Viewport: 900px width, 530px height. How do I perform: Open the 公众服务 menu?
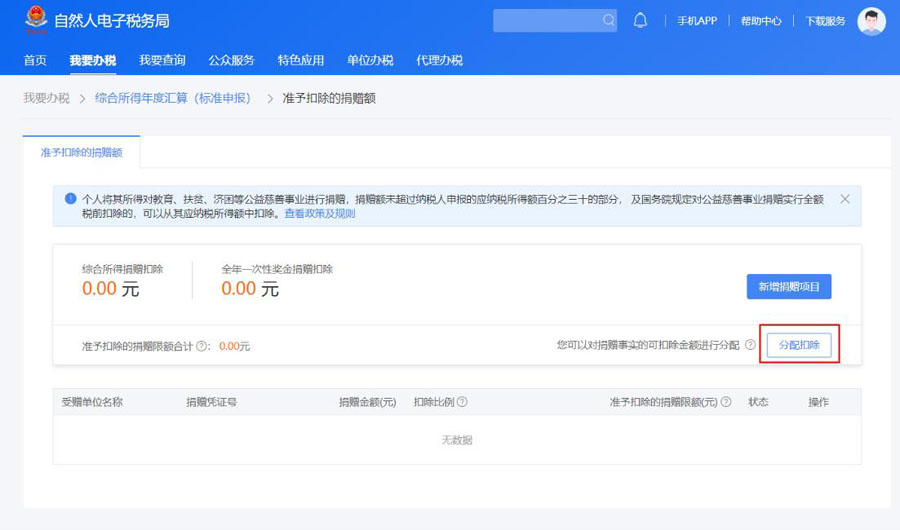[x=231, y=60]
